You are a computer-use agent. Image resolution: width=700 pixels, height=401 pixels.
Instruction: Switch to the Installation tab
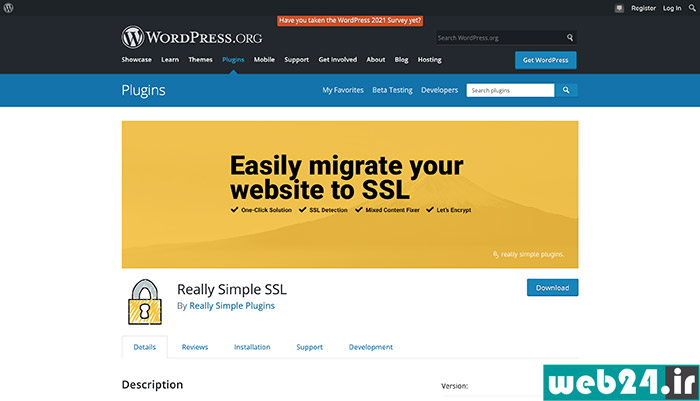point(252,347)
